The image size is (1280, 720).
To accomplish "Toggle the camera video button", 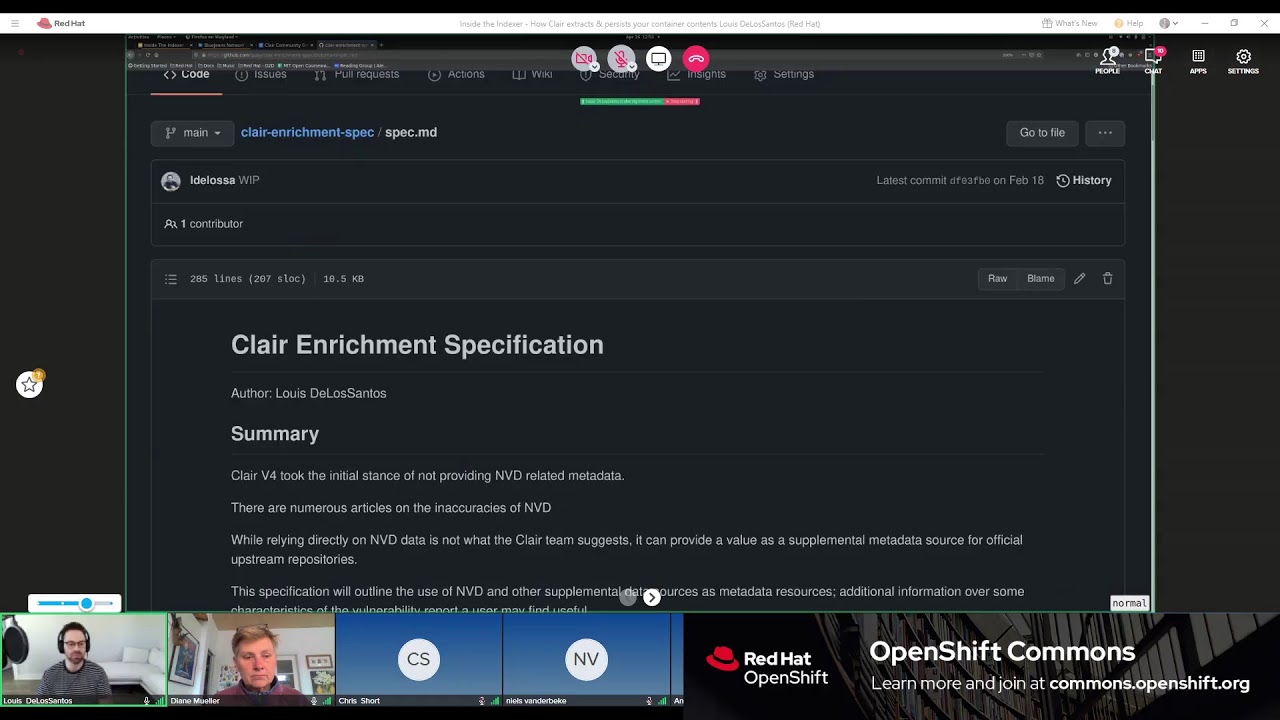I will [585, 59].
